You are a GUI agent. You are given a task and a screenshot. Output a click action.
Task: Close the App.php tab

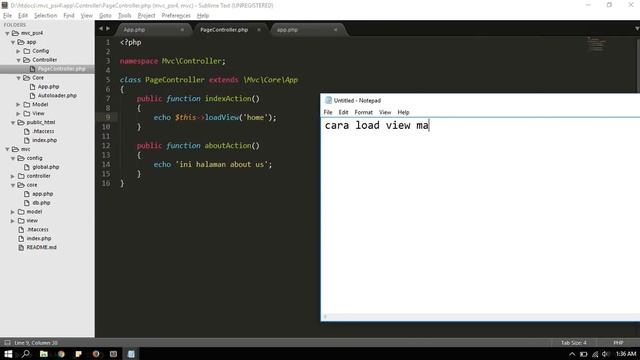[182, 30]
